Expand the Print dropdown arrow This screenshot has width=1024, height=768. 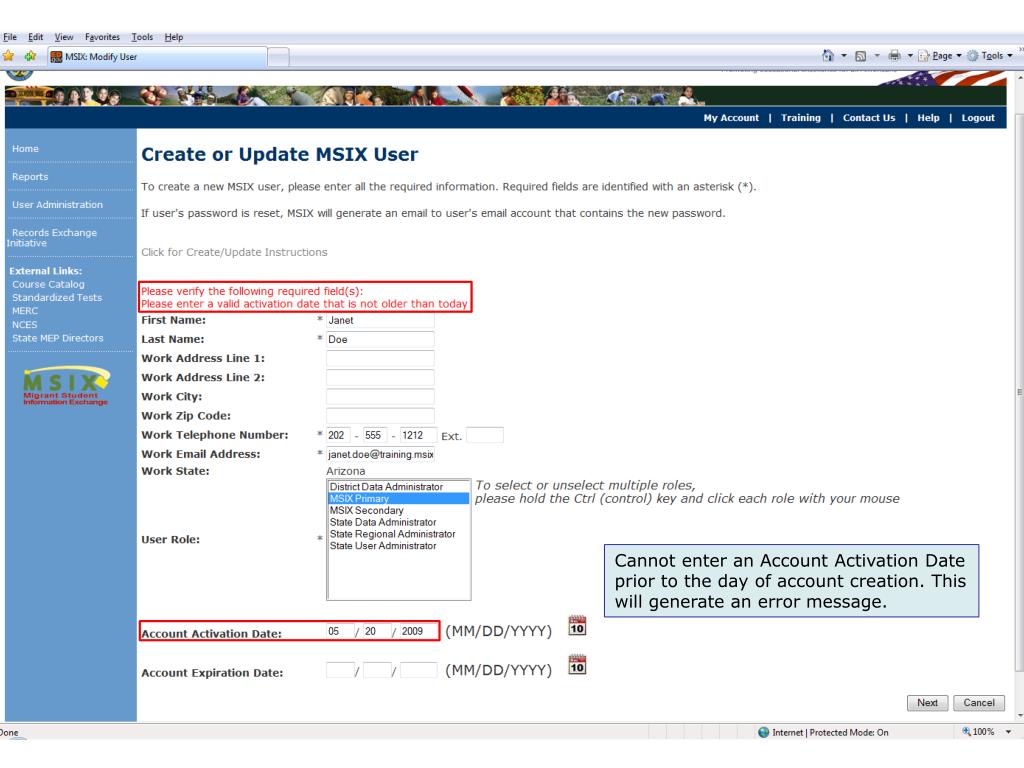(x=910, y=56)
